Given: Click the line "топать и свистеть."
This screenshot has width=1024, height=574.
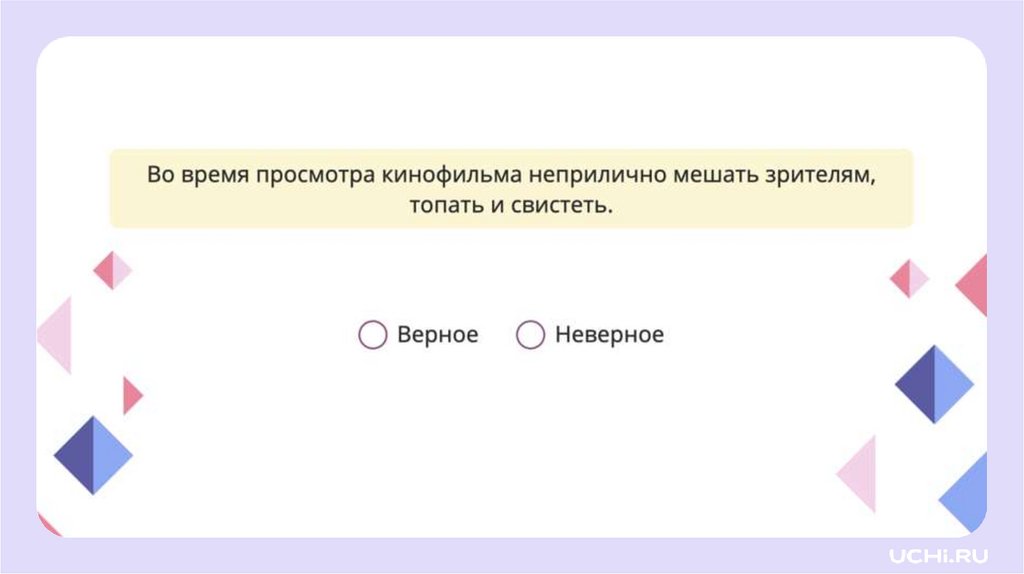Looking at the screenshot, I should (510, 206).
